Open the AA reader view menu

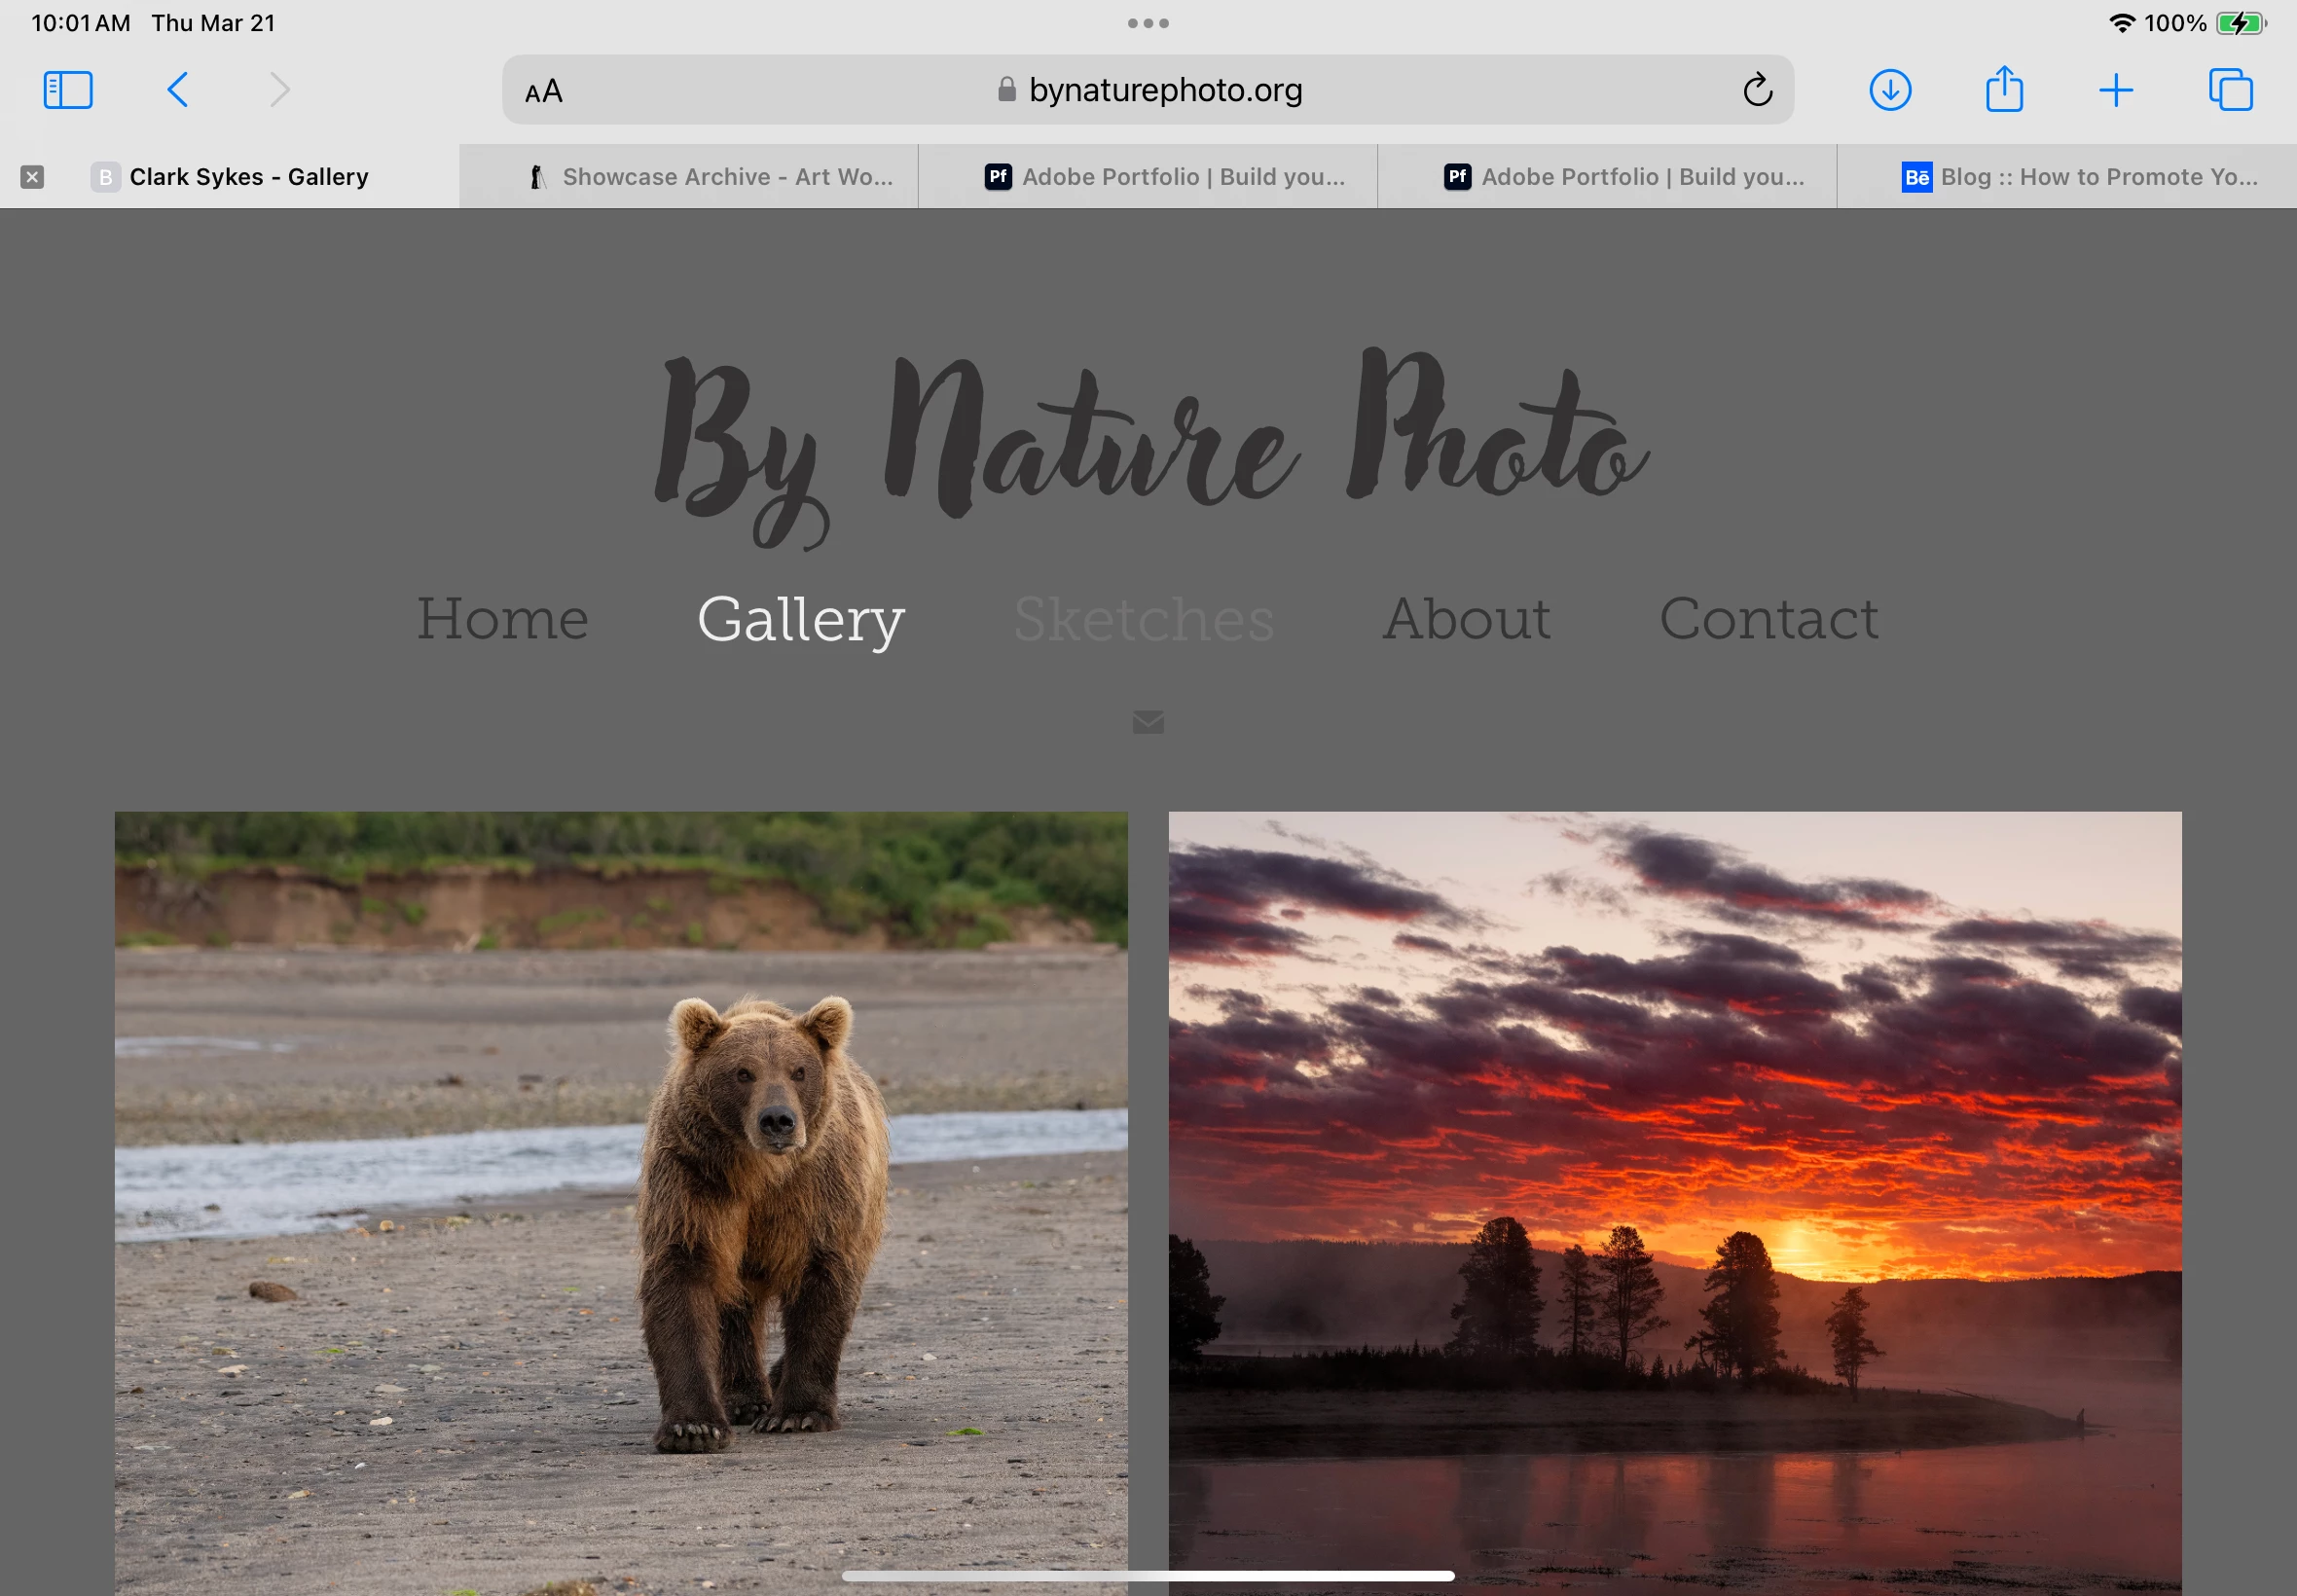click(x=544, y=91)
